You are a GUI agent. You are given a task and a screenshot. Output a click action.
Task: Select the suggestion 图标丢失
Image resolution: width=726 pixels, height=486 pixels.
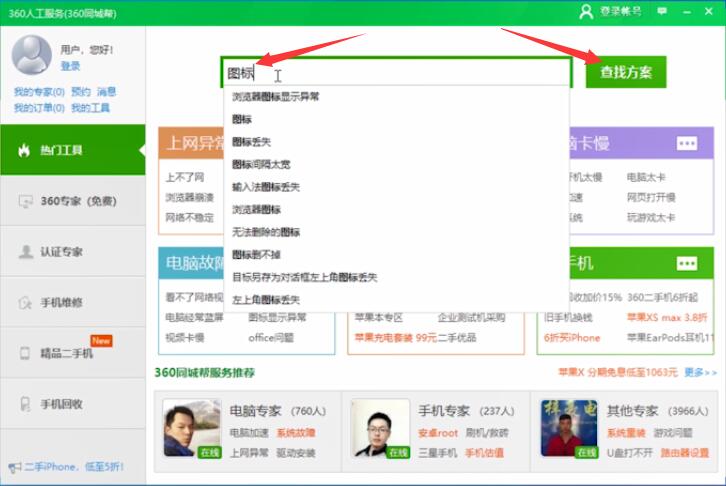[396, 142]
